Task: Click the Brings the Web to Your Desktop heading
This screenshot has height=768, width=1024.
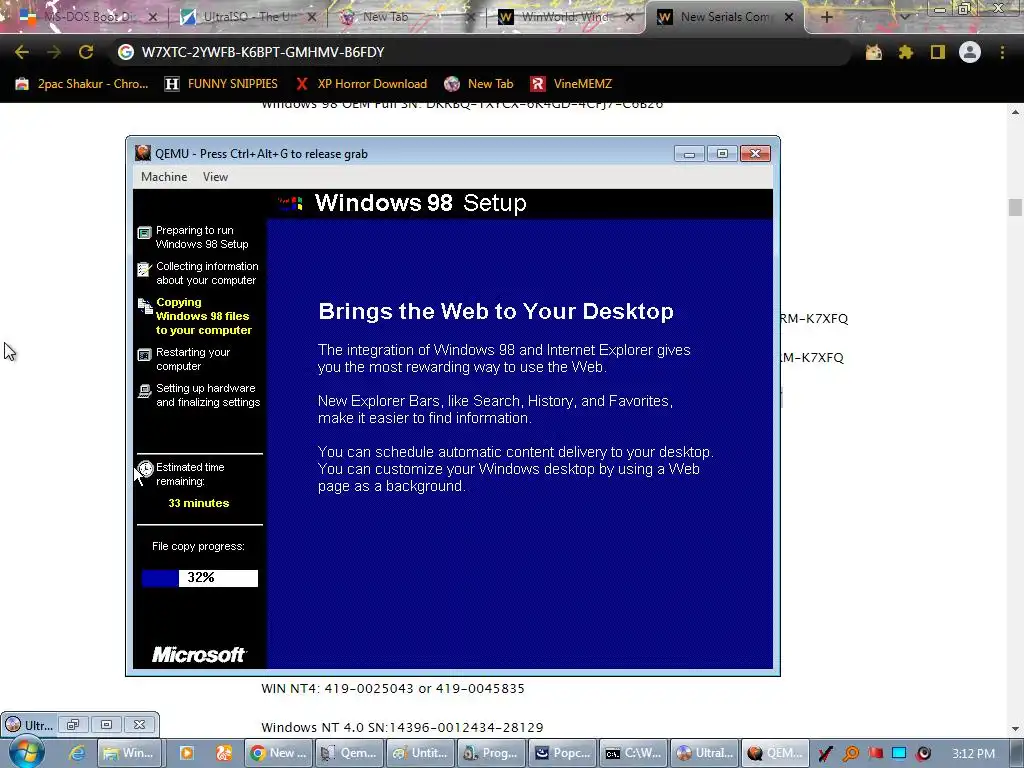Action: click(x=496, y=311)
